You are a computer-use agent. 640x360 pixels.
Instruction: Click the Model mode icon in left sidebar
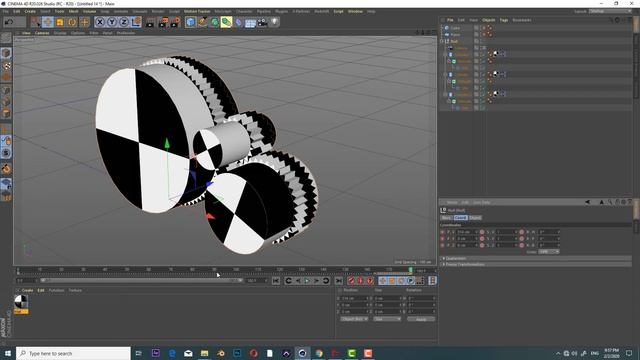(6, 53)
